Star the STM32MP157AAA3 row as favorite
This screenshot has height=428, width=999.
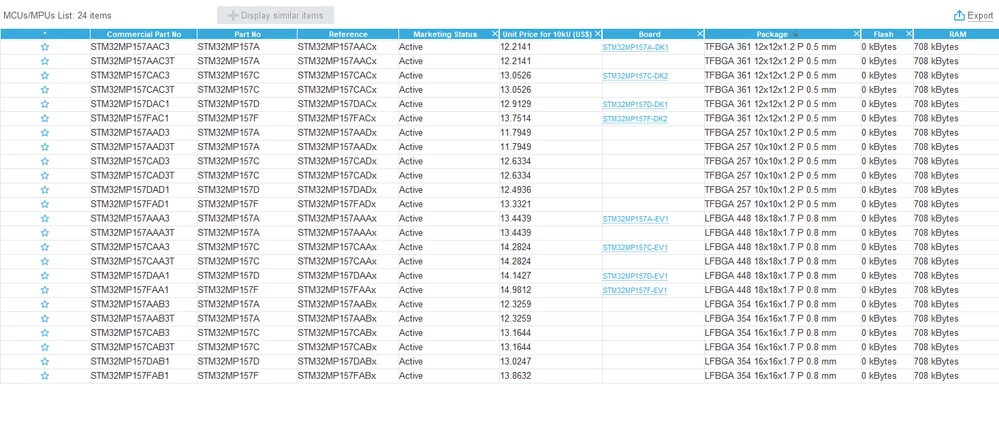click(45, 218)
